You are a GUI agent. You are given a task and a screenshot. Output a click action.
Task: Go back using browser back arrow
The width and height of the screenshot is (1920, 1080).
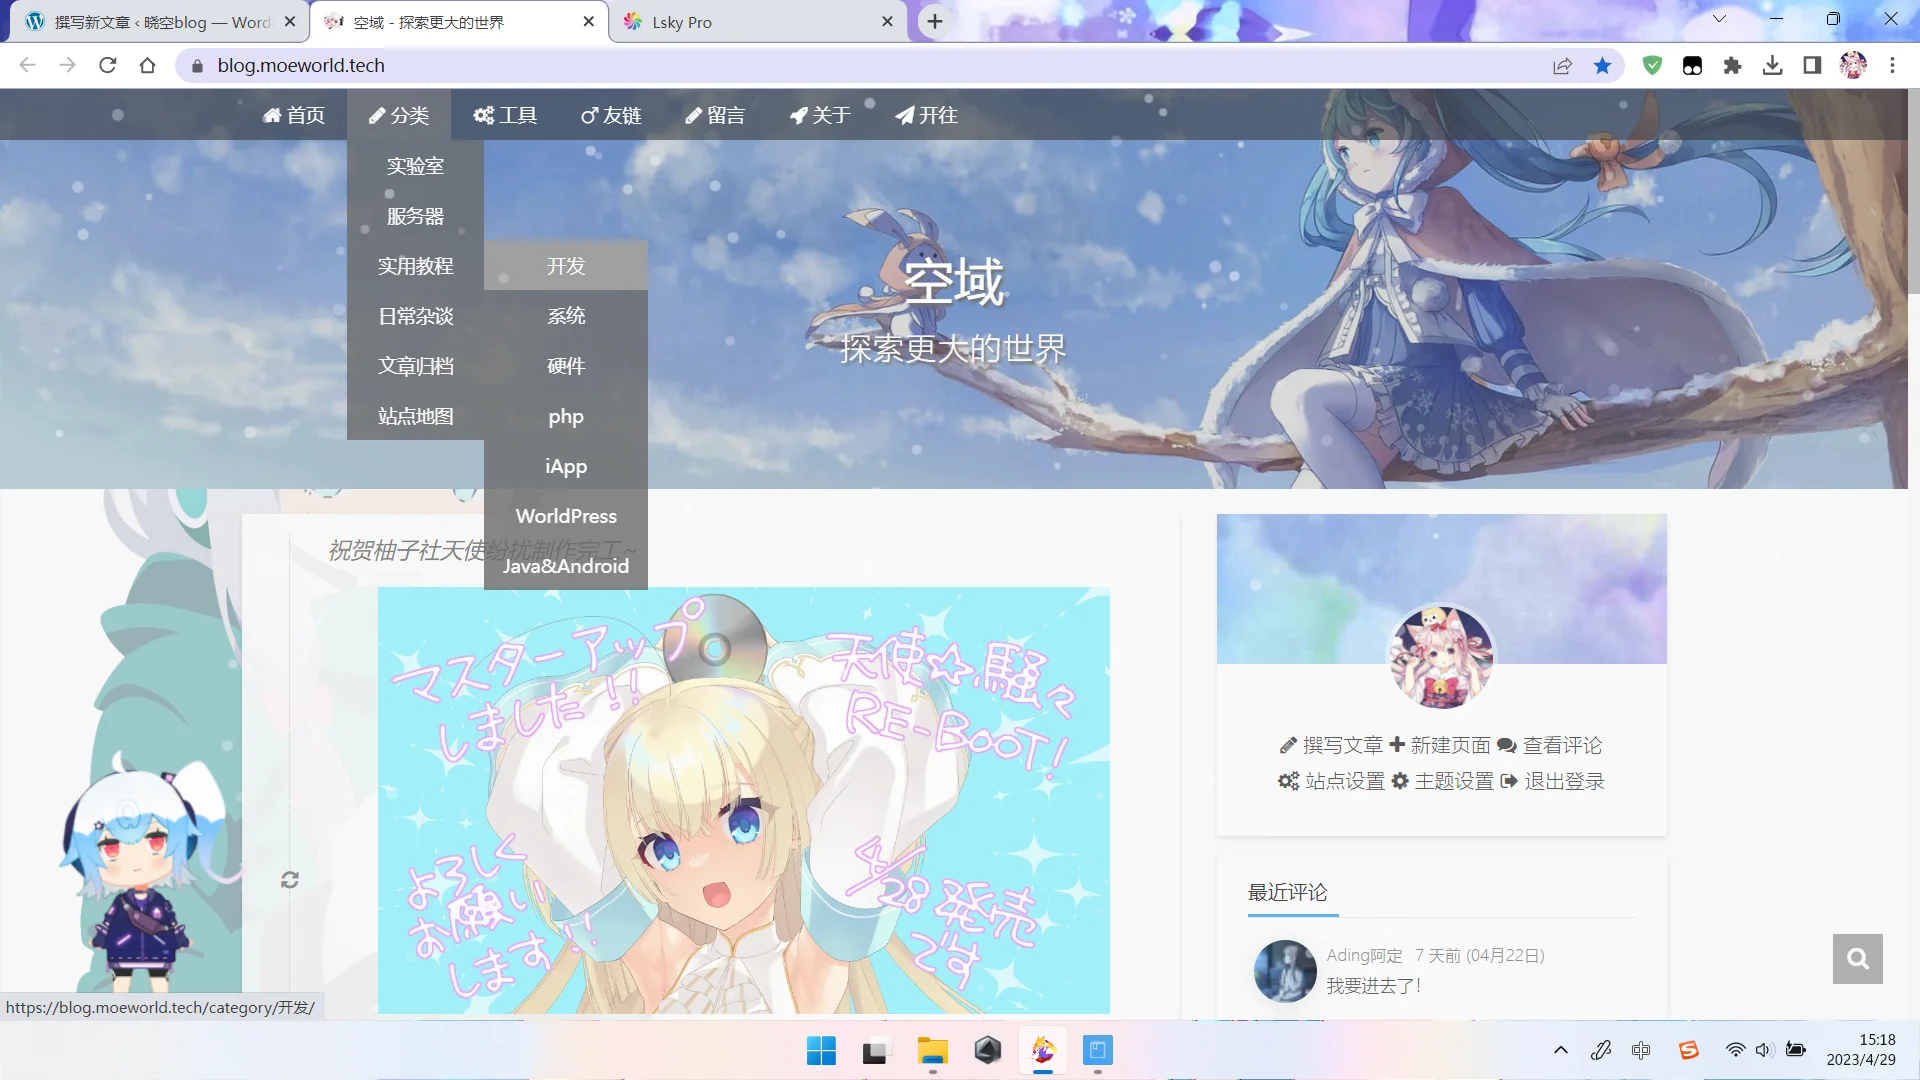27,65
